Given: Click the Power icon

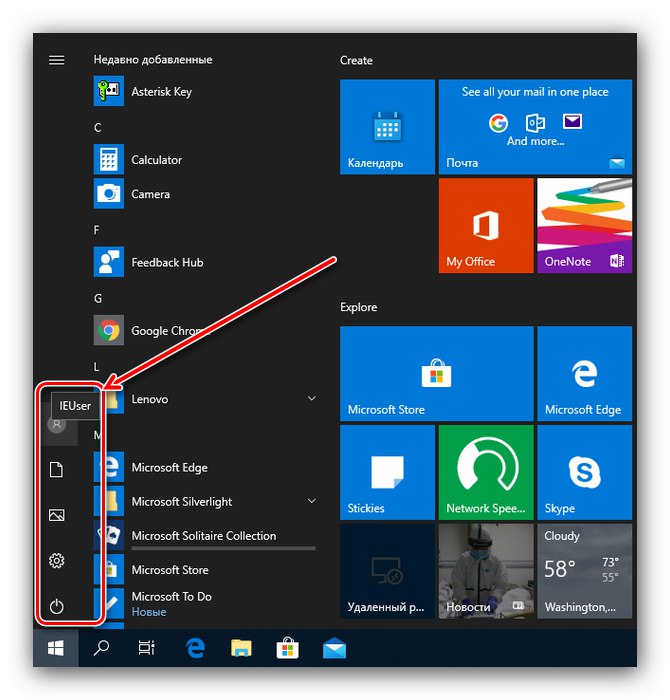Looking at the screenshot, I should (56, 606).
